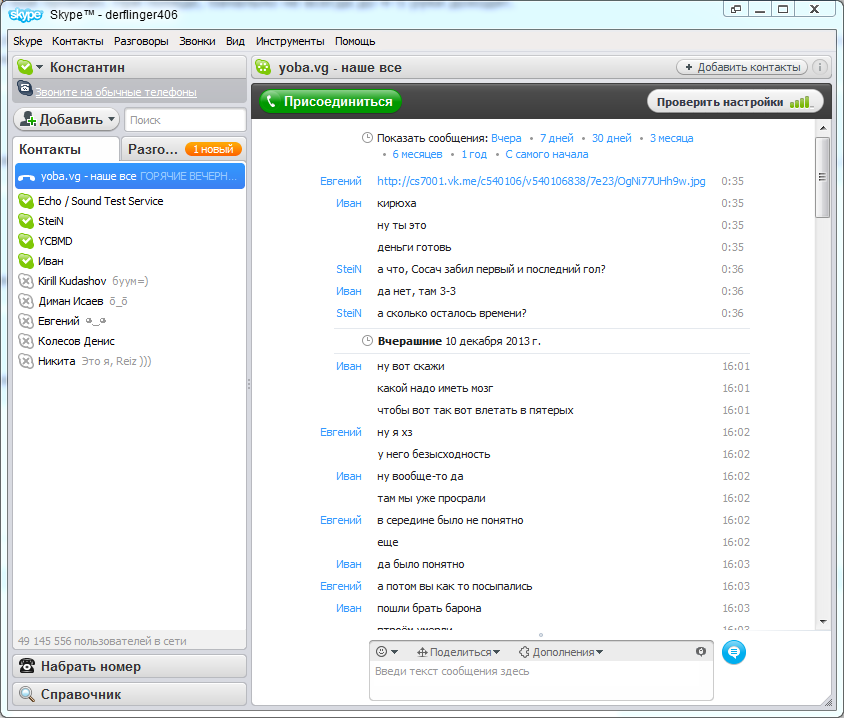Switch to the Разго... tab with 1 новый
Image resolution: width=844 pixels, height=718 pixels.
(x=184, y=150)
